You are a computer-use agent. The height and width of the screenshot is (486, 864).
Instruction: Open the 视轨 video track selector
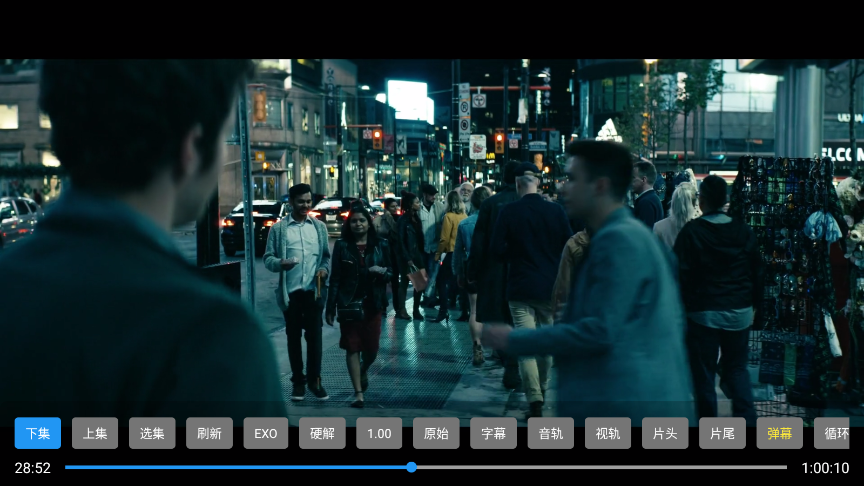(x=608, y=433)
